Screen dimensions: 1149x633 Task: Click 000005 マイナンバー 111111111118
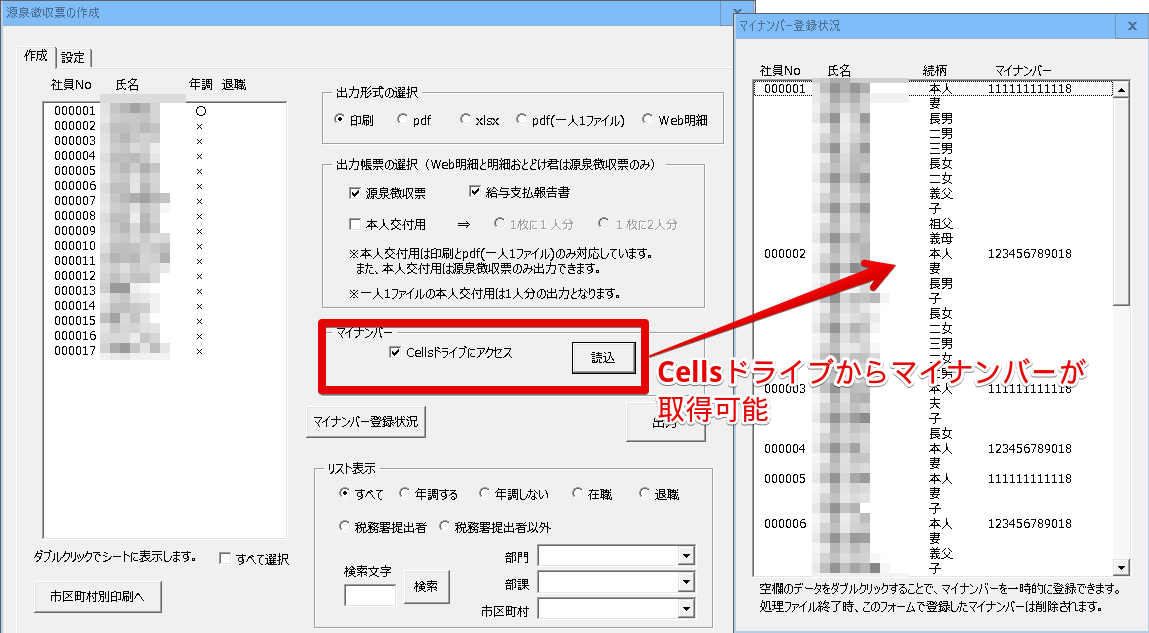point(1029,478)
